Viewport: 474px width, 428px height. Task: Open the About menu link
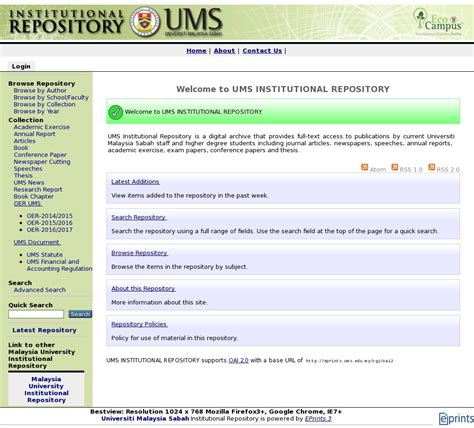224,51
